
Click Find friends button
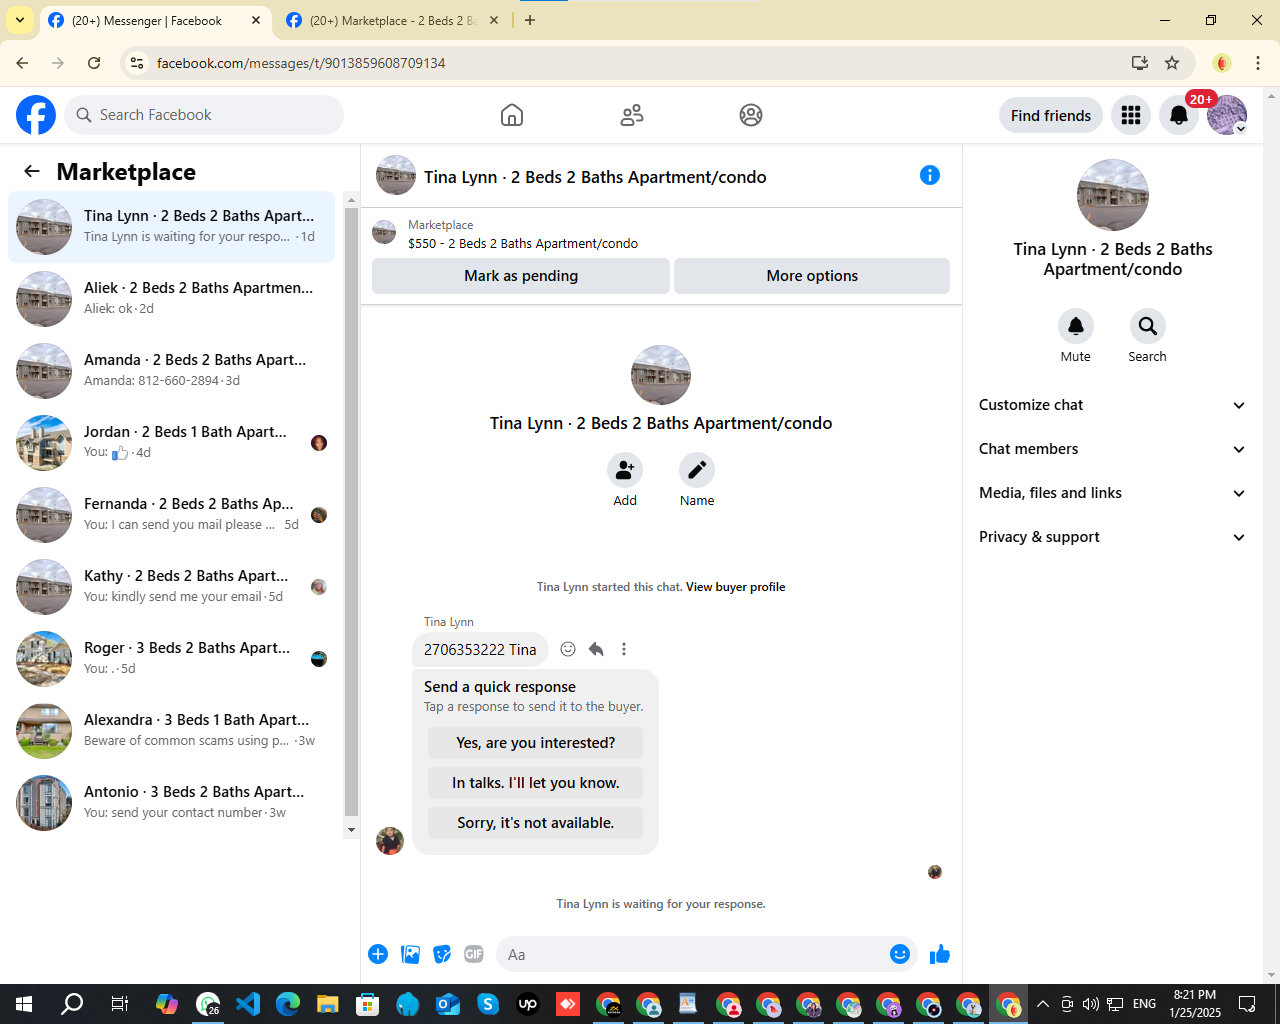pos(1051,115)
